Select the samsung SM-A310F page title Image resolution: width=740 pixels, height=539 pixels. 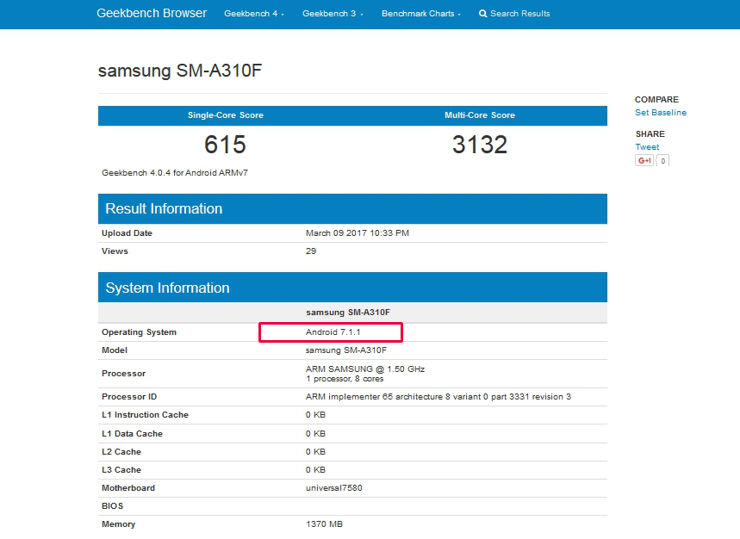point(180,71)
